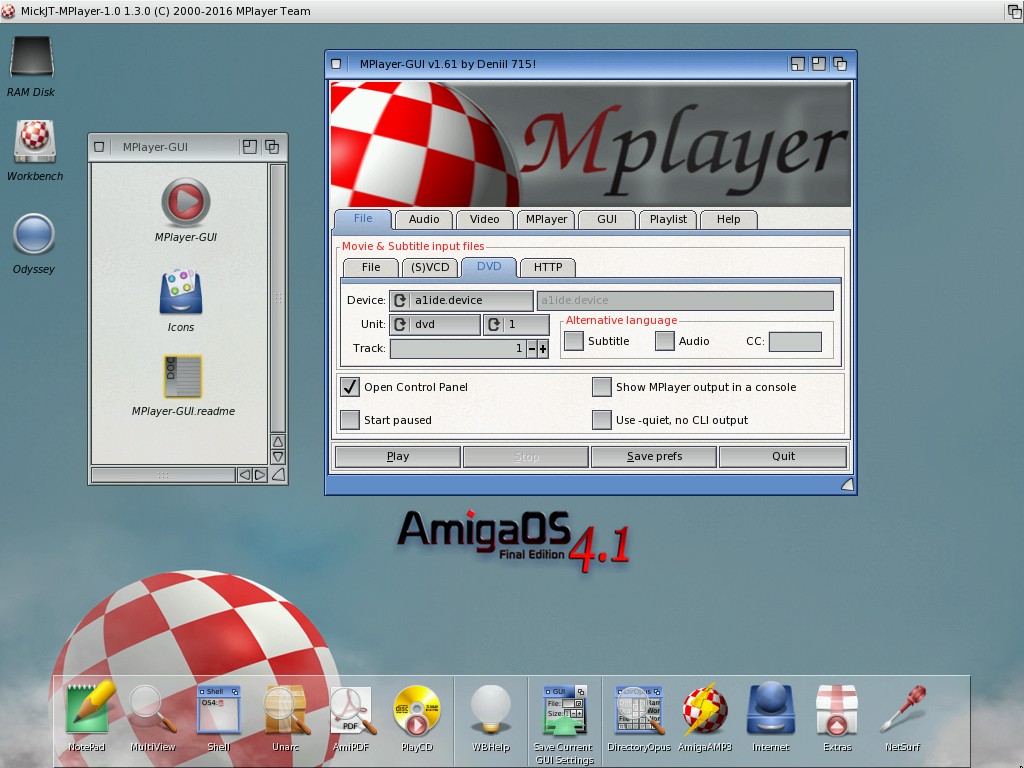Select the HTTP input tab
The width and height of the screenshot is (1024, 768).
[547, 267]
